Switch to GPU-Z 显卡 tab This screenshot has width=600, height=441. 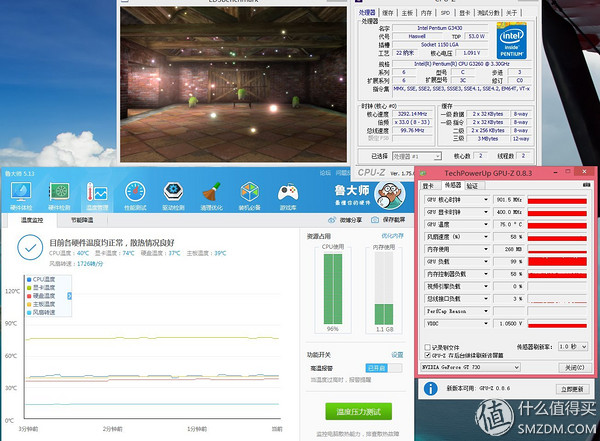click(428, 186)
